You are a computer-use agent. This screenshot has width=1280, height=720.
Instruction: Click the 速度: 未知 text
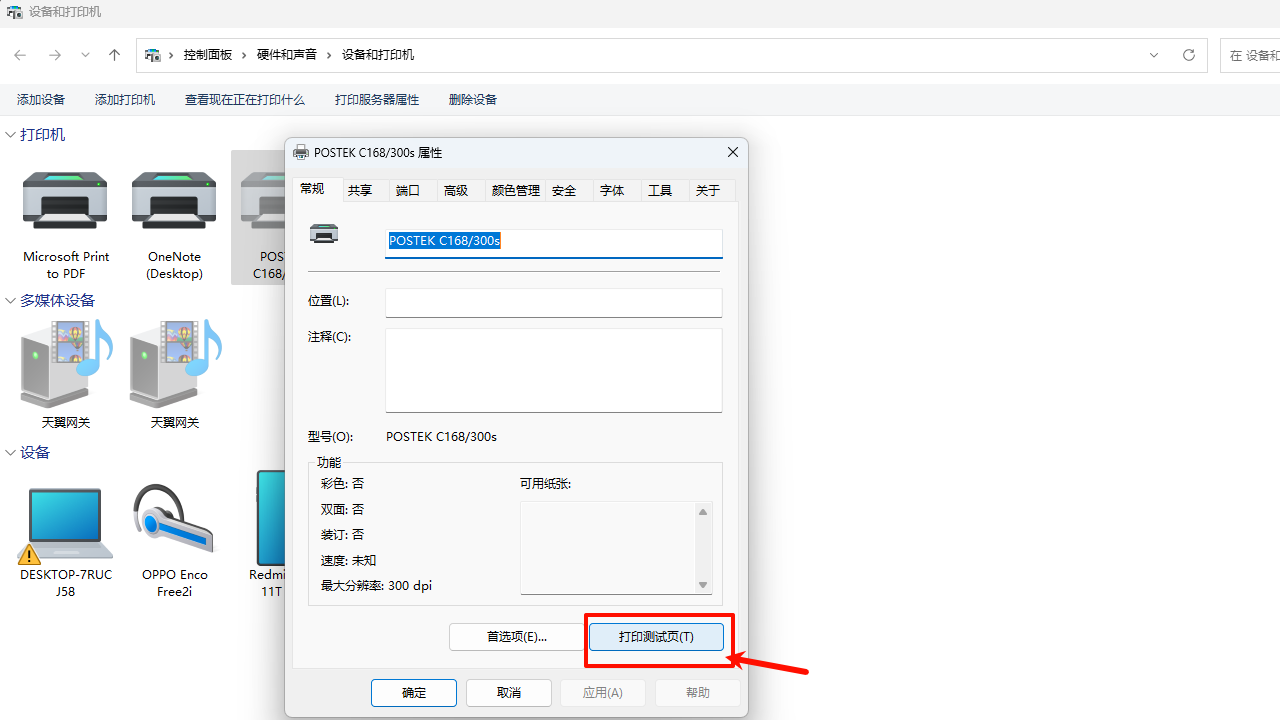(x=348, y=561)
